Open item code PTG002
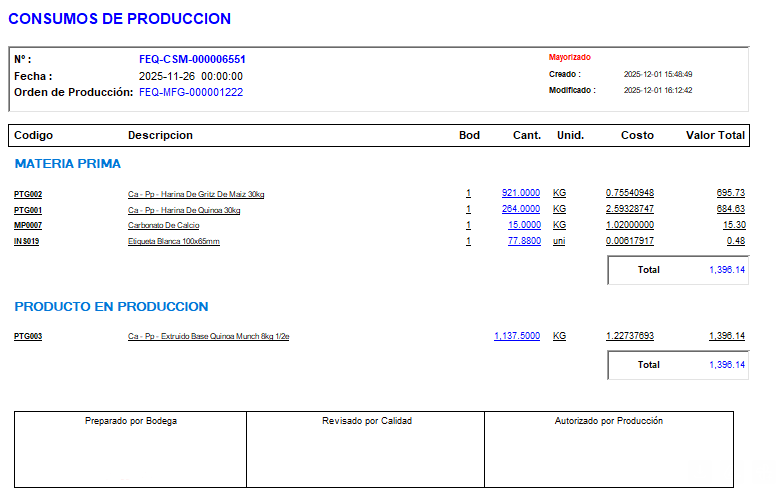This screenshot has height=493, width=778. (28, 194)
